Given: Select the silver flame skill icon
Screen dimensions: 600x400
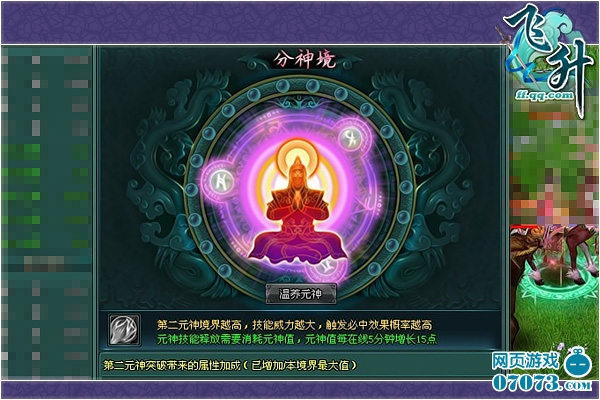Looking at the screenshot, I should 124,330.
